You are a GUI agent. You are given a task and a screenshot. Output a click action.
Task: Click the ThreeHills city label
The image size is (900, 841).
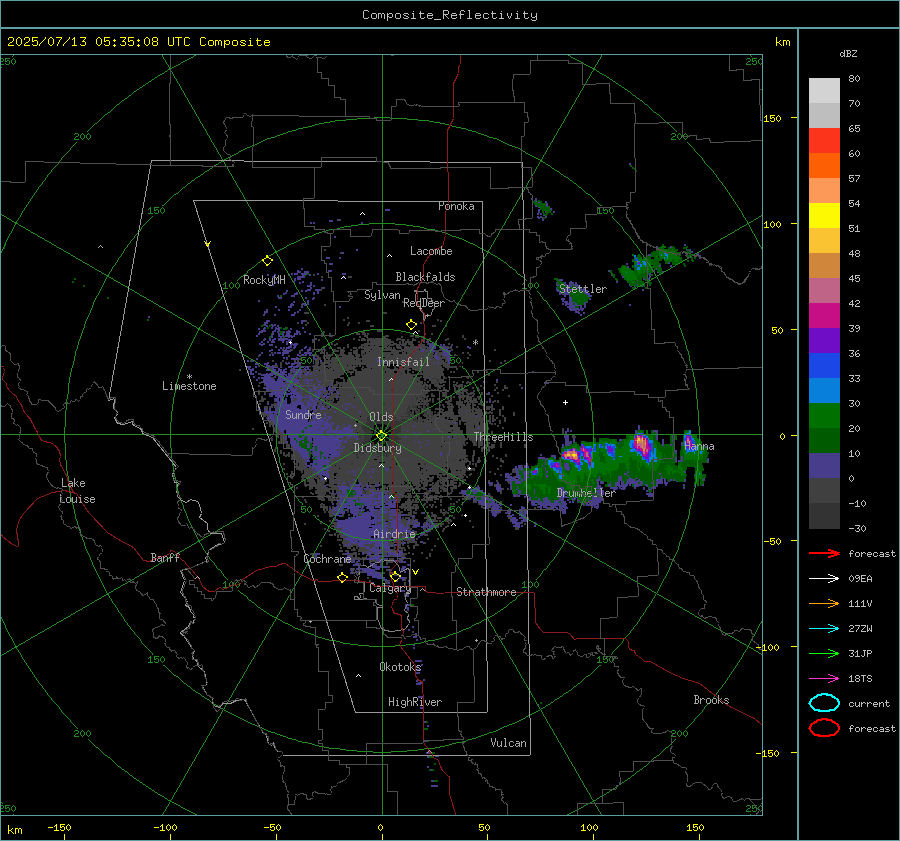(503, 437)
